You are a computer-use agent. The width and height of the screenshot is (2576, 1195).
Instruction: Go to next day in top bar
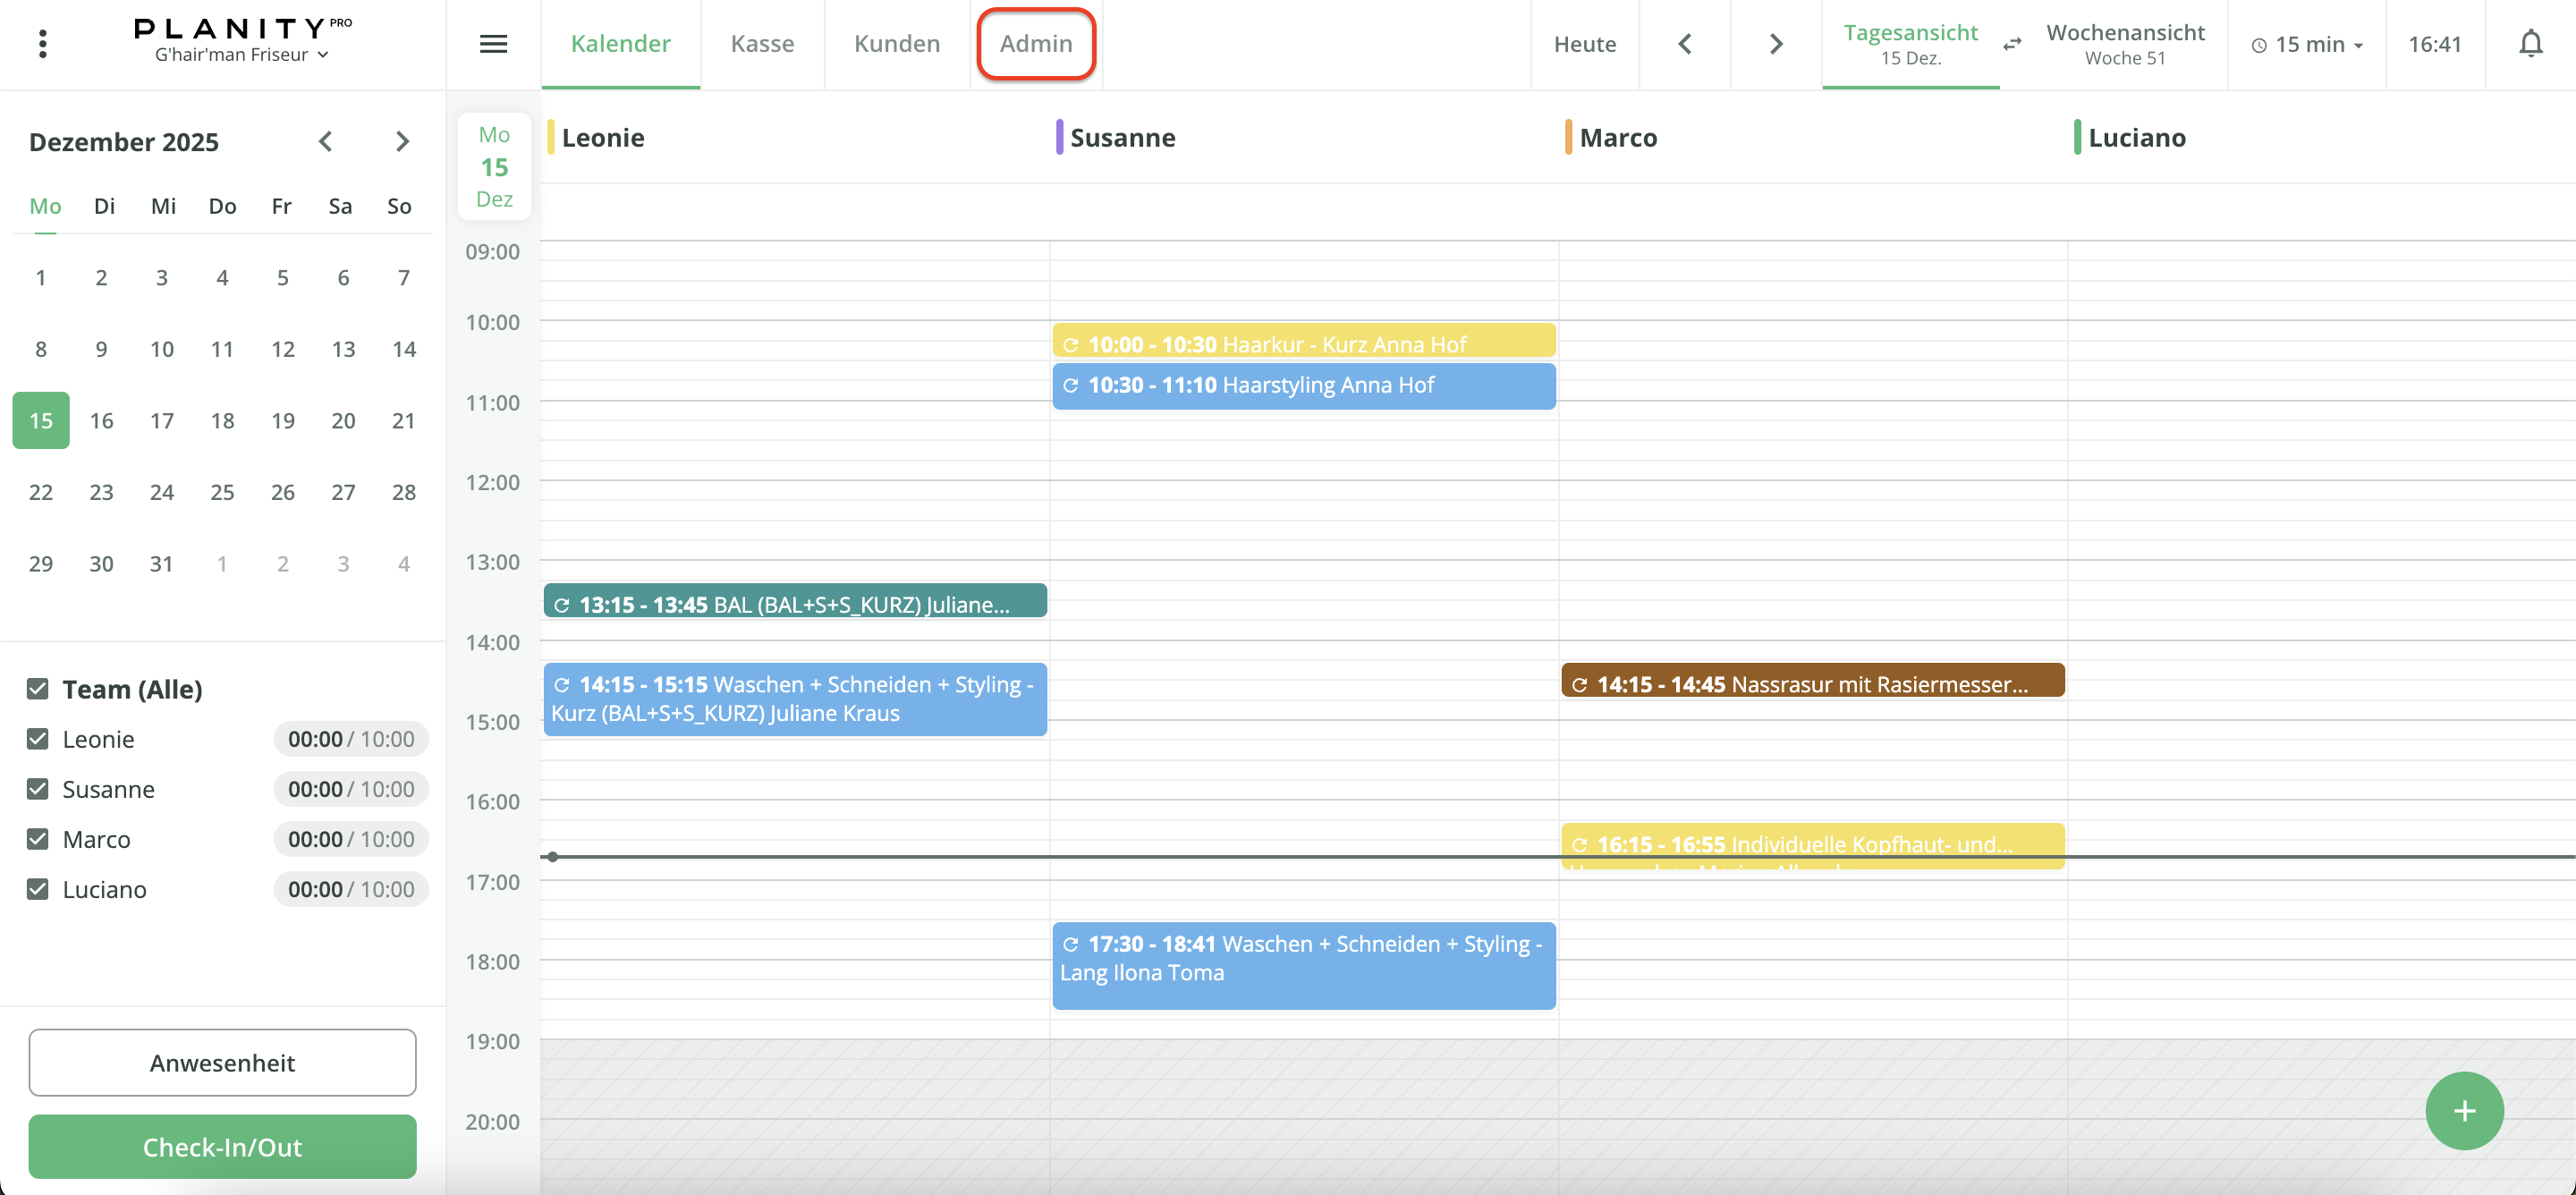tap(1775, 44)
